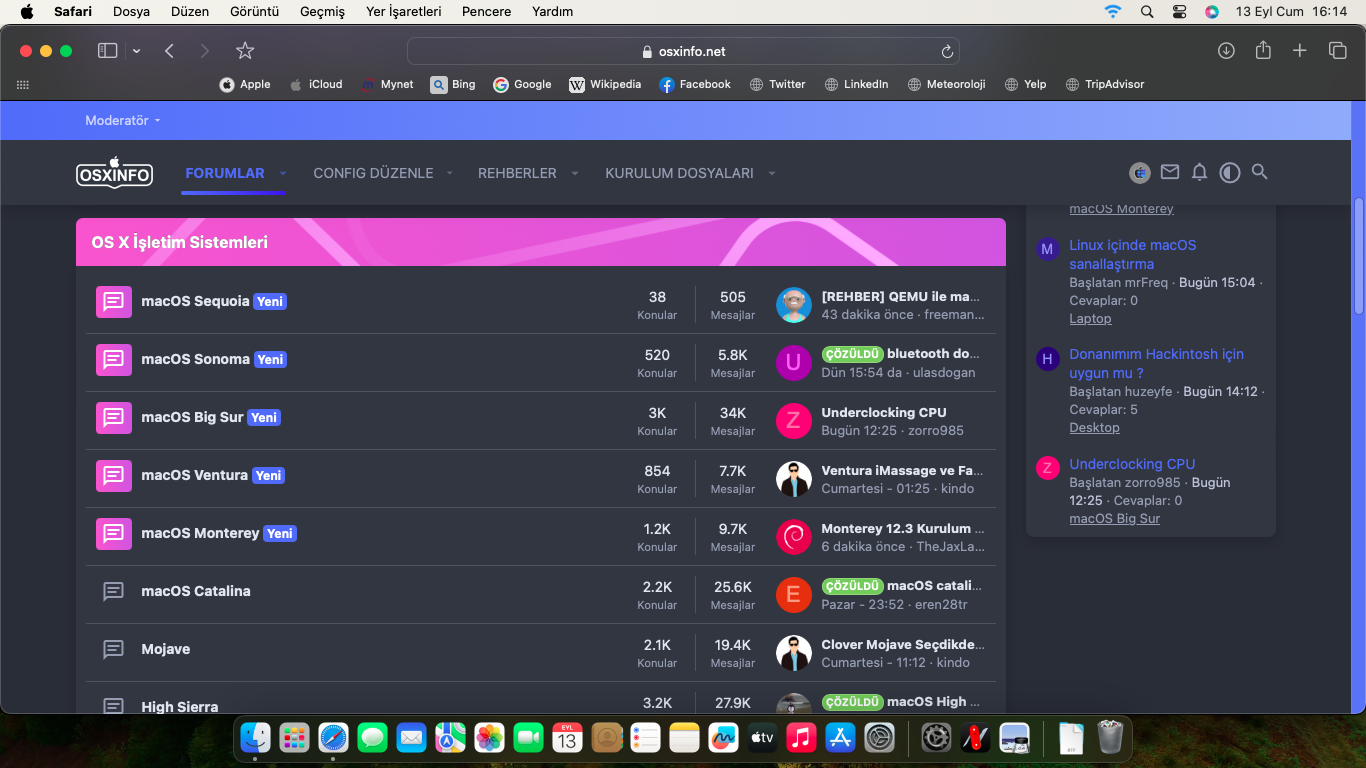
Task: Open the High Sierra forum
Action: click(180, 707)
